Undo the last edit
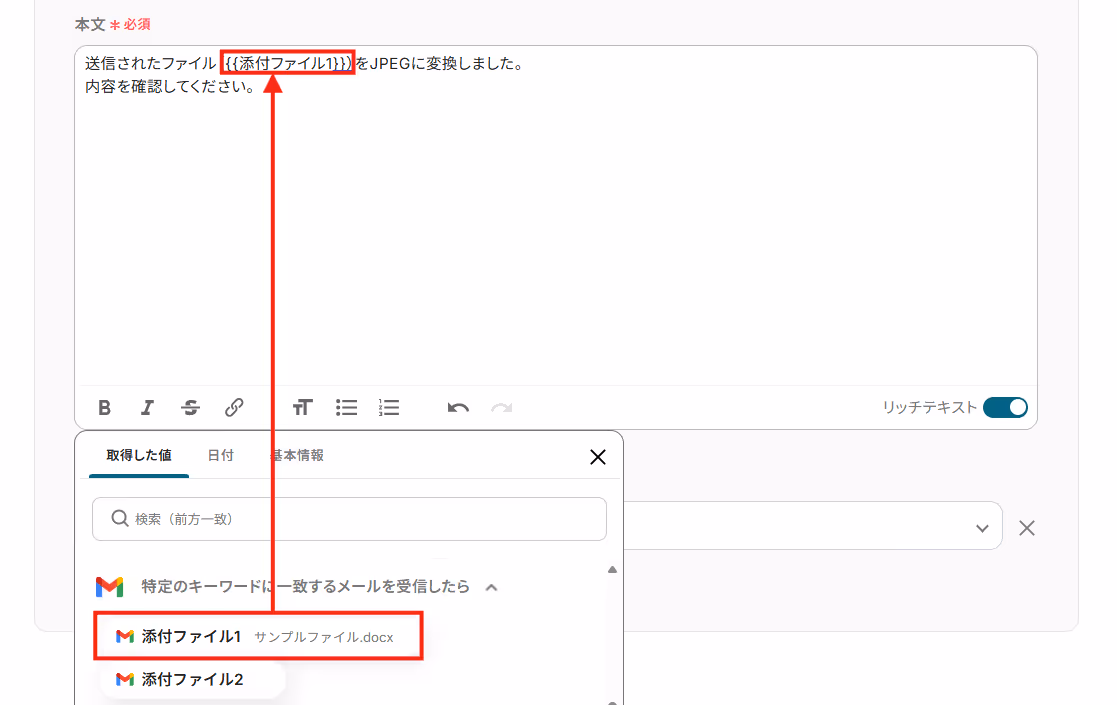 coord(458,407)
